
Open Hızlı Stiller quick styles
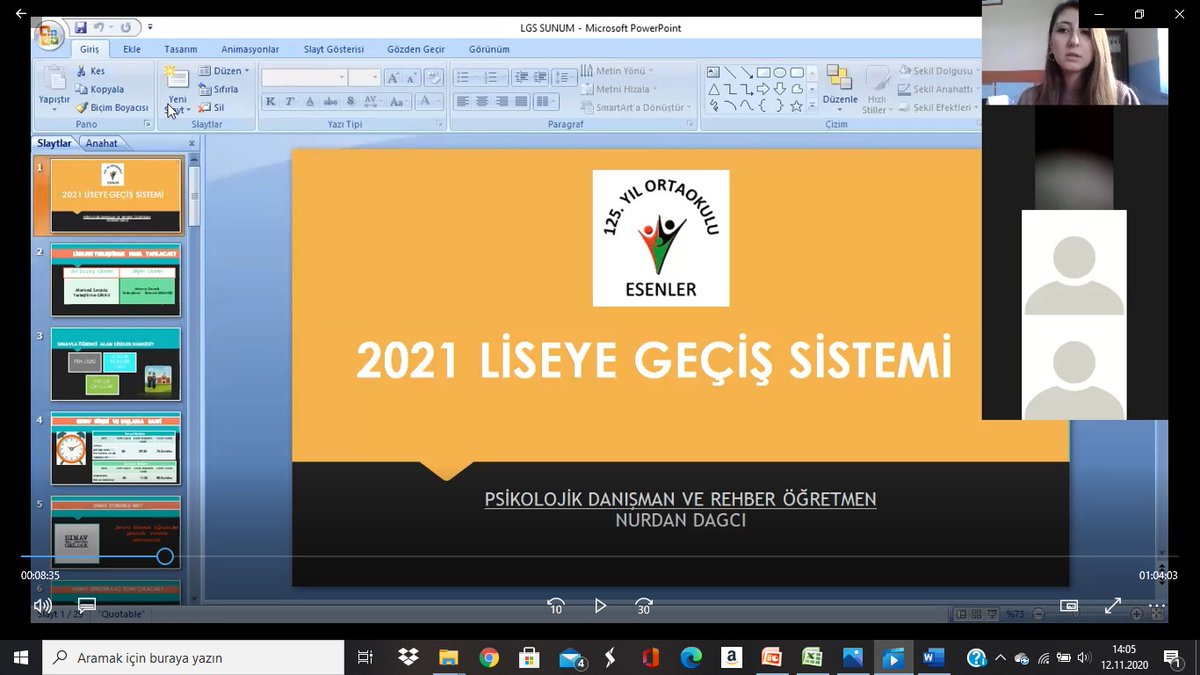tap(877, 91)
